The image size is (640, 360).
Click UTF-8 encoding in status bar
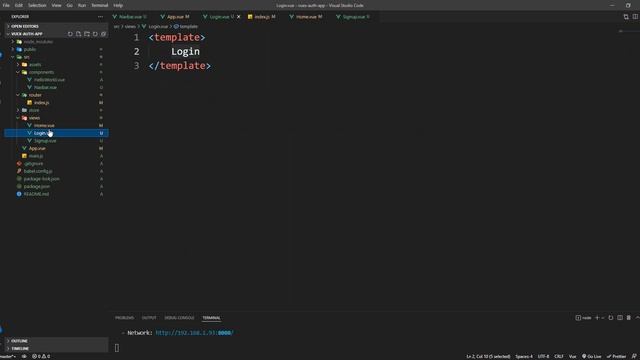tap(543, 356)
